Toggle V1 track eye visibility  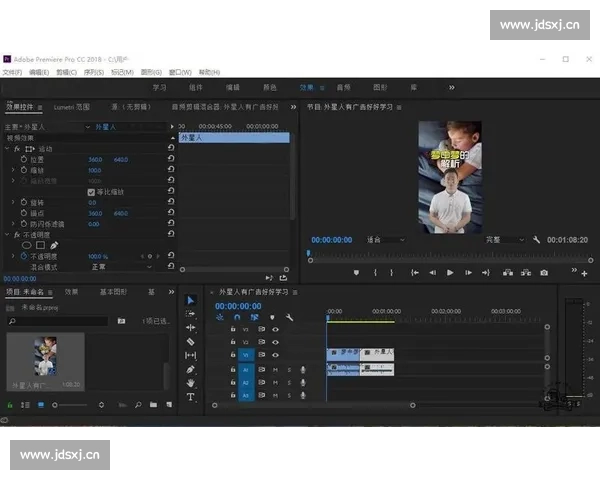pyautogui.click(x=275, y=355)
